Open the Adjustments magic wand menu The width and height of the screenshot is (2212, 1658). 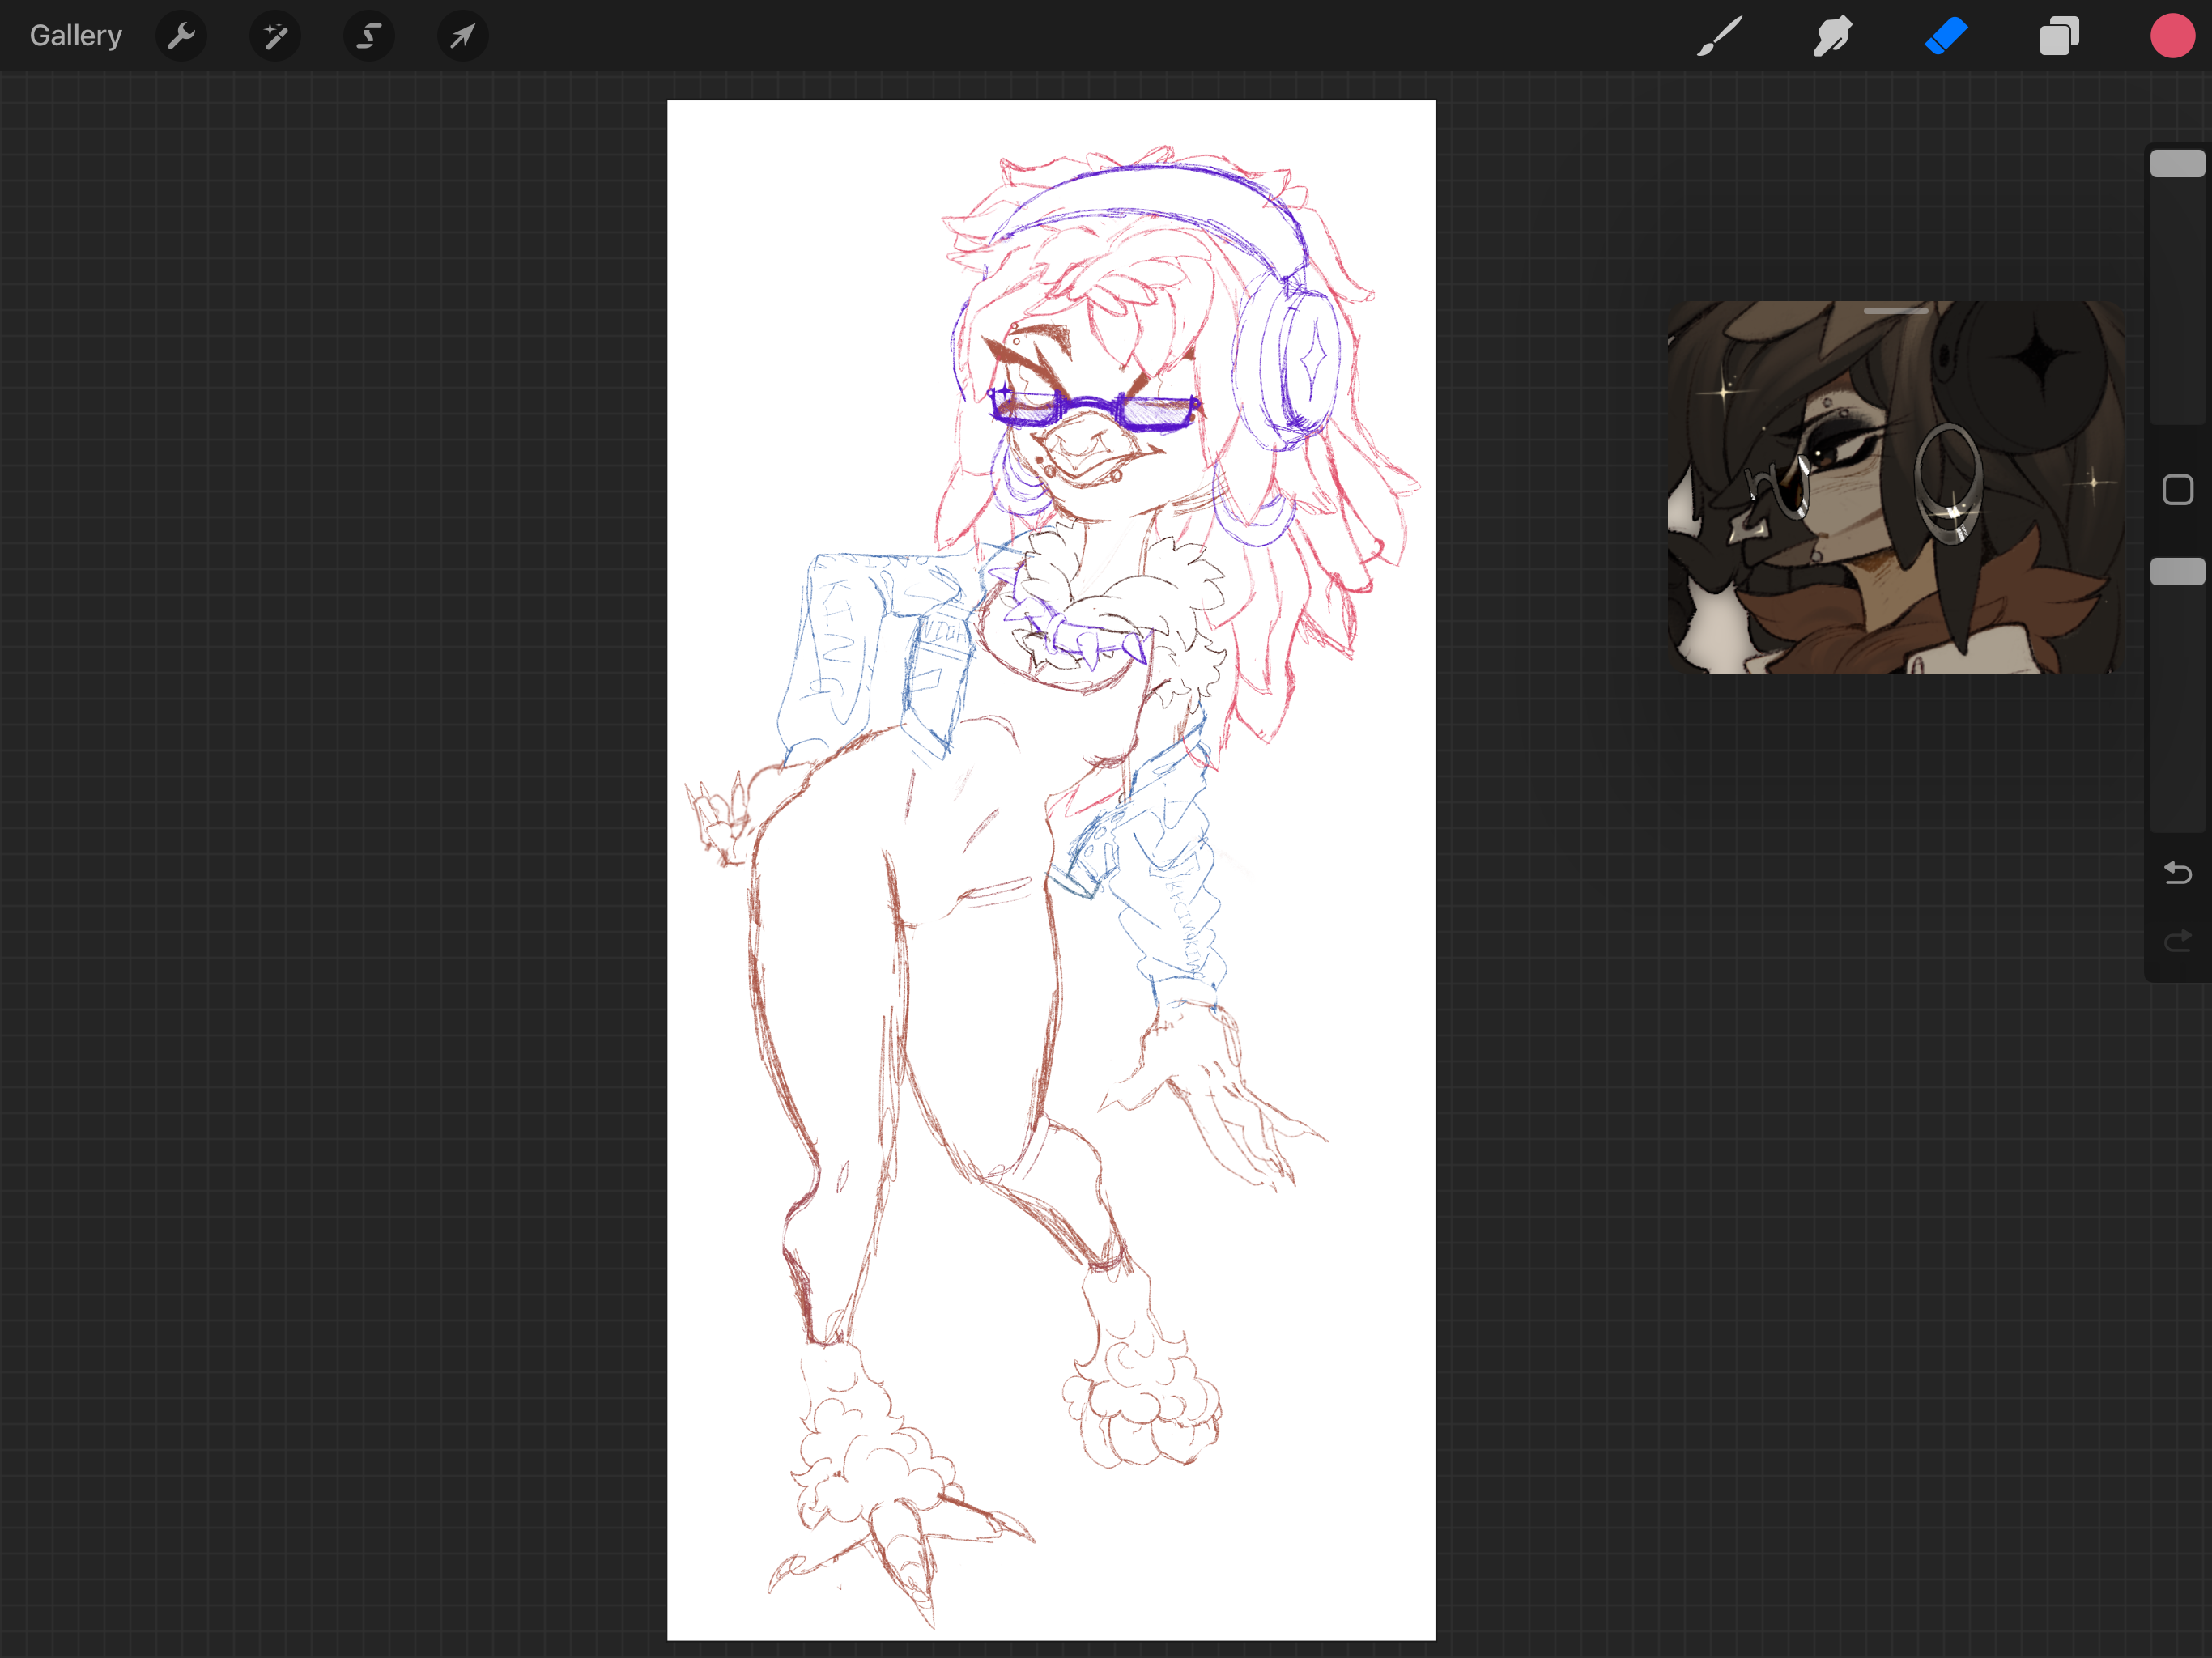[x=275, y=37]
